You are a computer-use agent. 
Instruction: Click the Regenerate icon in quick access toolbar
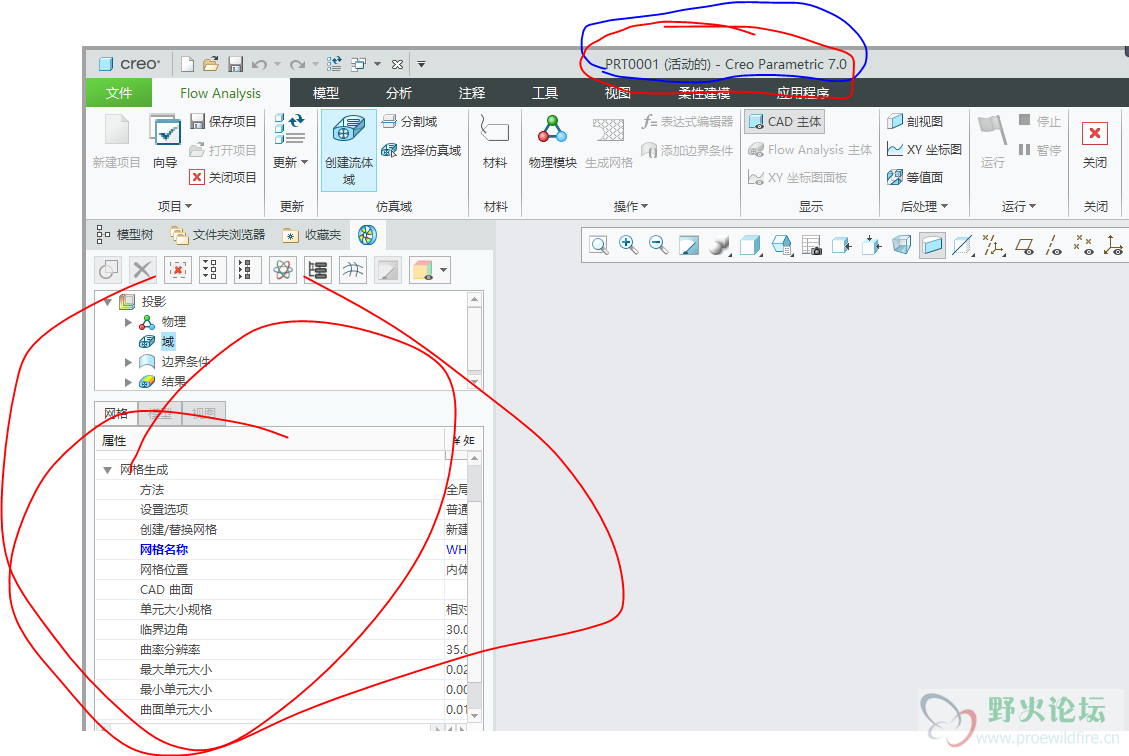(334, 64)
